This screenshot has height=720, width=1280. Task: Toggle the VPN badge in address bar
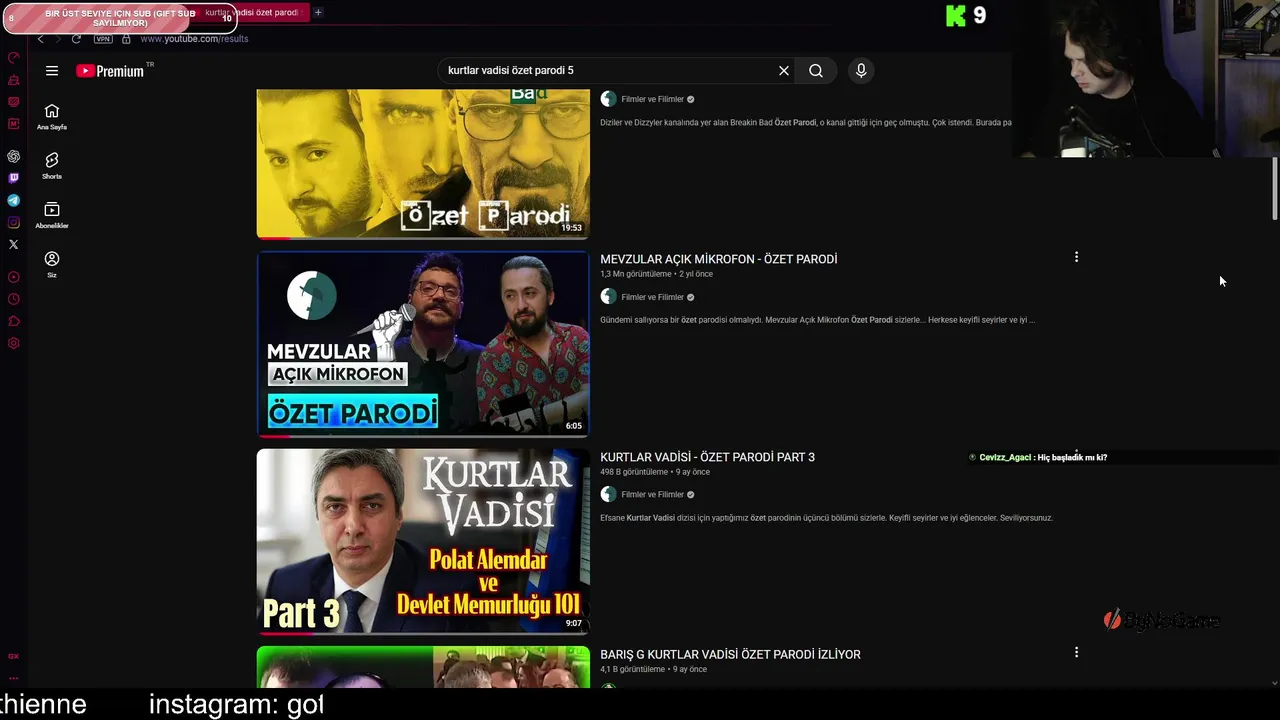pyautogui.click(x=103, y=39)
